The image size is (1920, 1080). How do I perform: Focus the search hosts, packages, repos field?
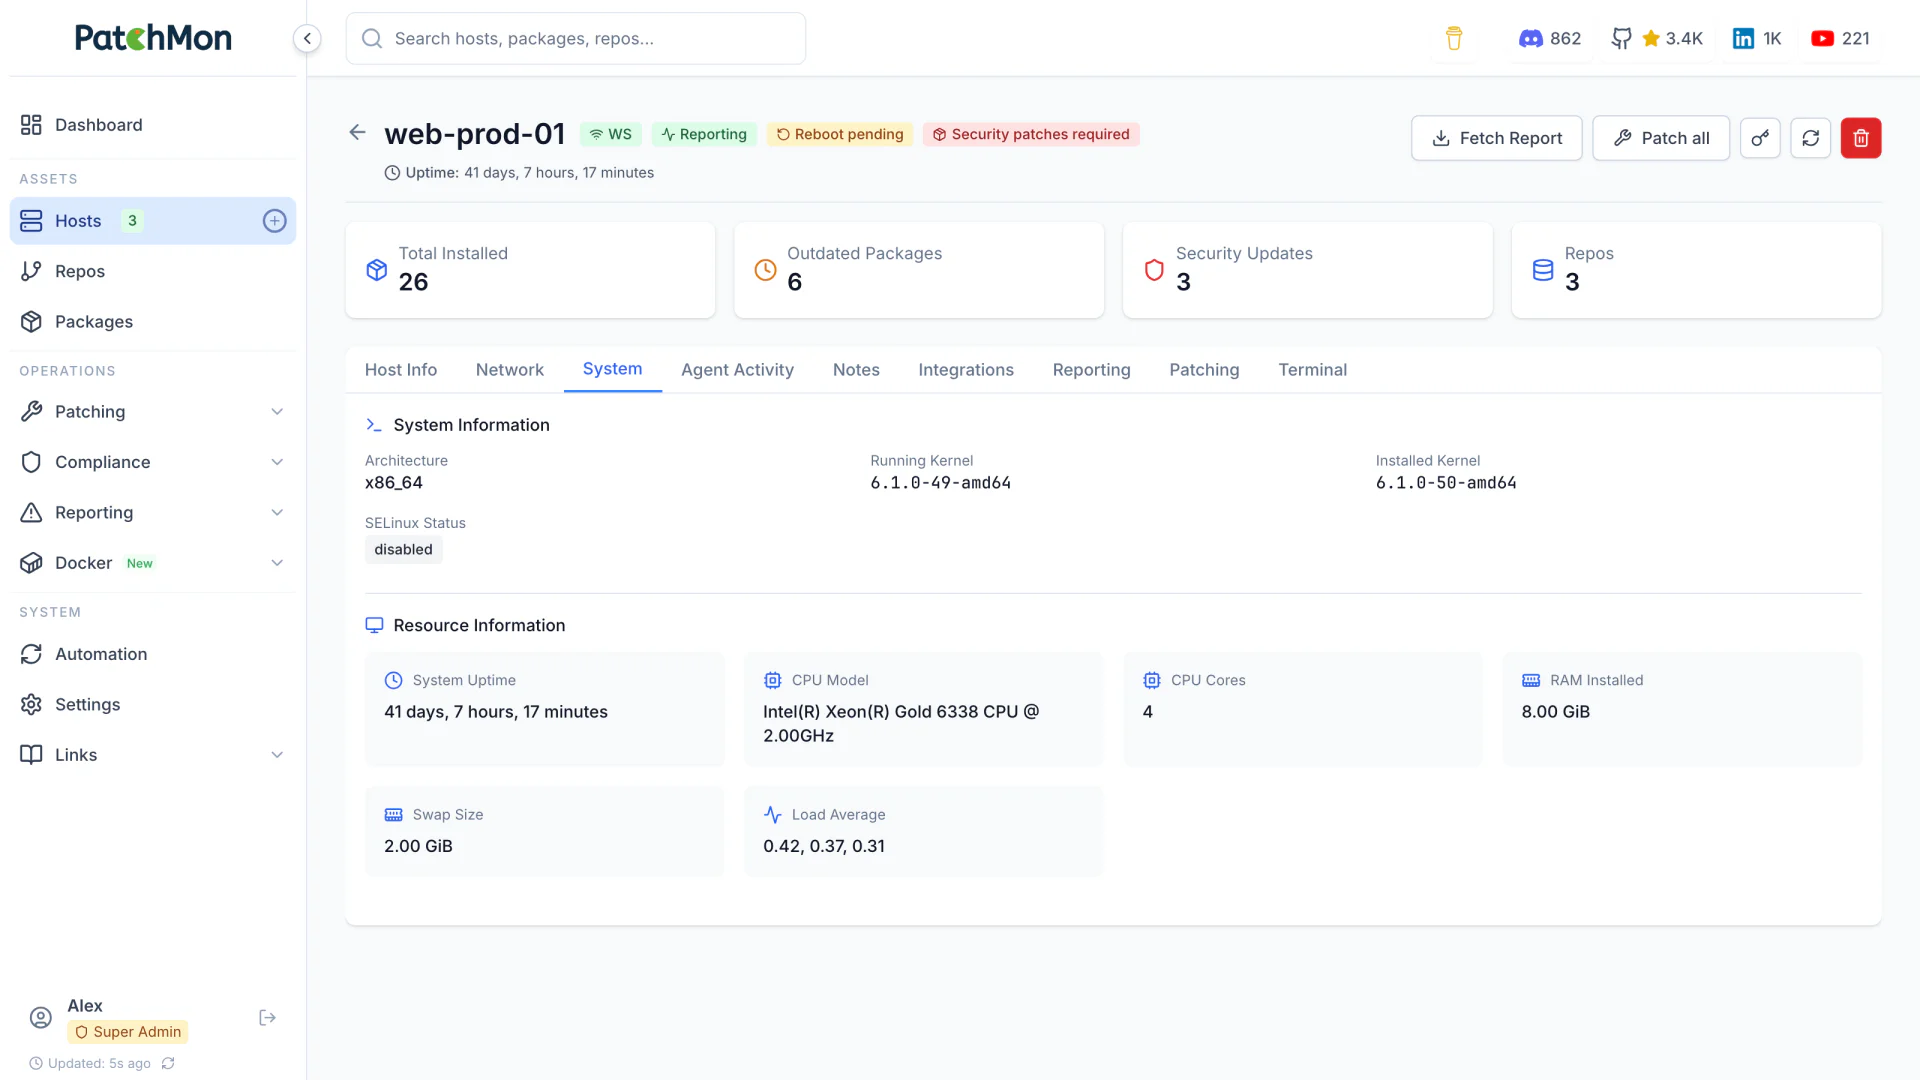[576, 38]
